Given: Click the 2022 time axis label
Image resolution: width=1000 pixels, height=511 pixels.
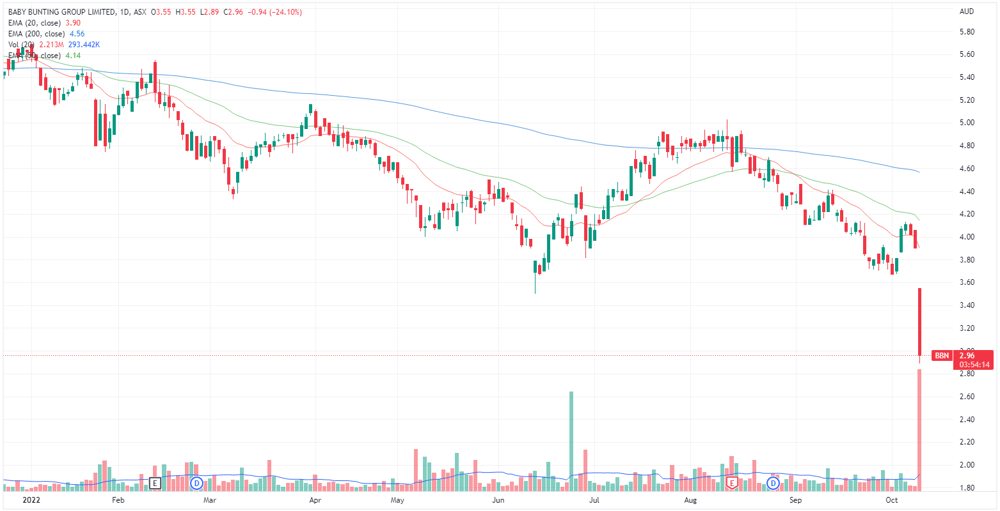Looking at the screenshot, I should [x=30, y=502].
